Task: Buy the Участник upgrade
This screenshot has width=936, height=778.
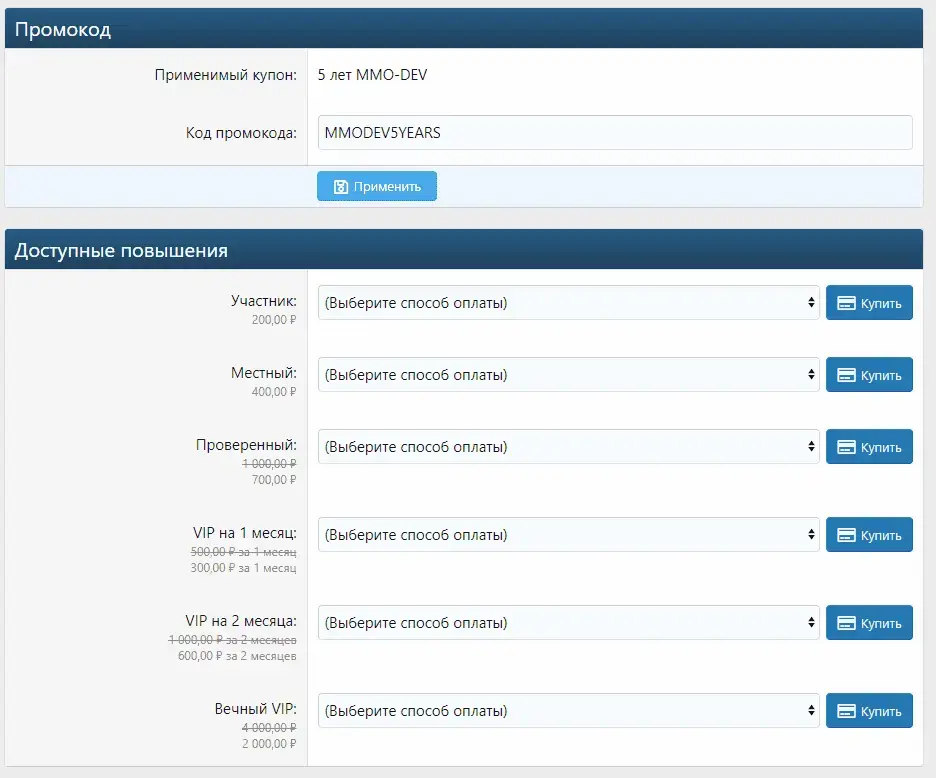Action: [x=869, y=303]
